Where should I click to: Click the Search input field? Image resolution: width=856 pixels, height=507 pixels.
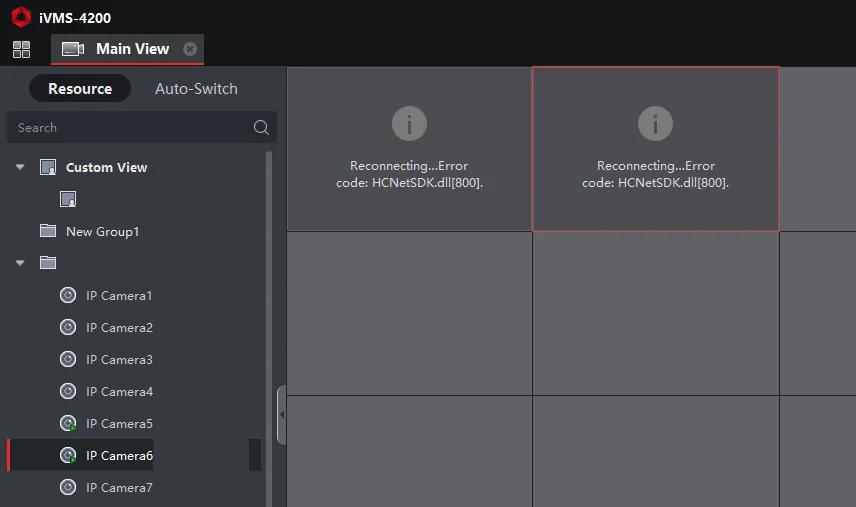(130, 127)
